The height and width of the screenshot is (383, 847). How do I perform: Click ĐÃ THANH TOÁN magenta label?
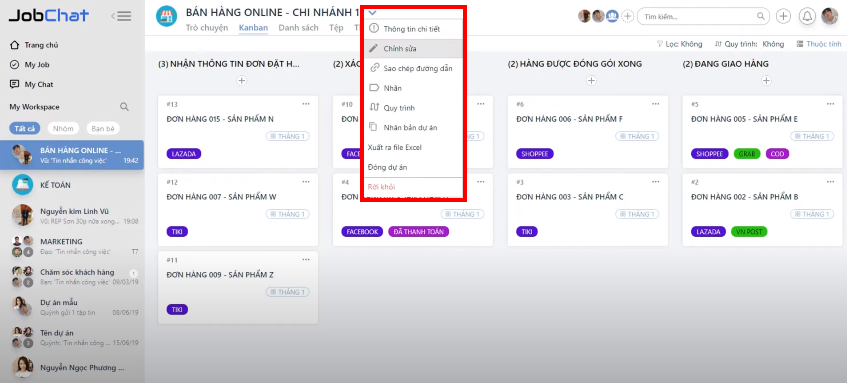tap(419, 232)
